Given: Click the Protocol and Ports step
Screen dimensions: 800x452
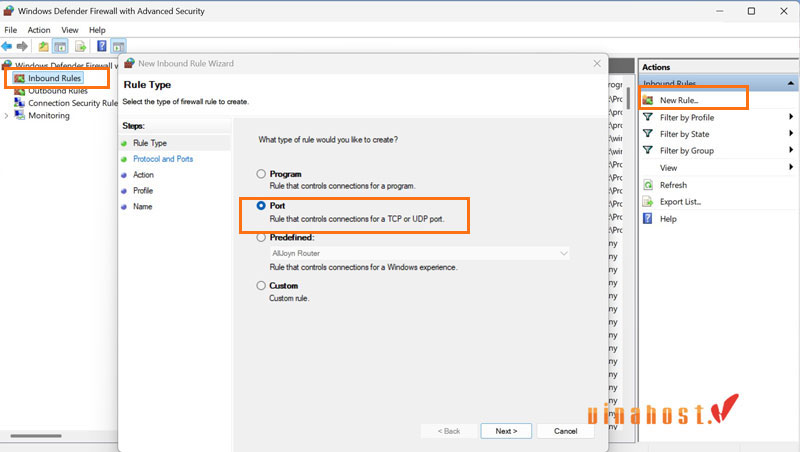Looking at the screenshot, I should point(163,159).
